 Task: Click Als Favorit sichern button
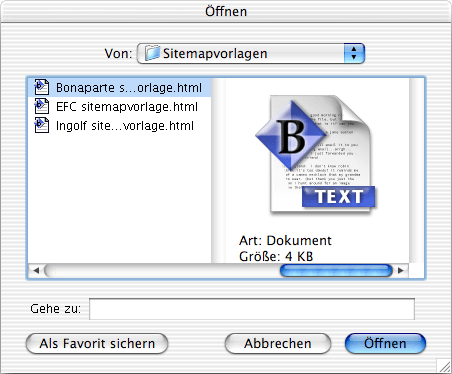(97, 343)
